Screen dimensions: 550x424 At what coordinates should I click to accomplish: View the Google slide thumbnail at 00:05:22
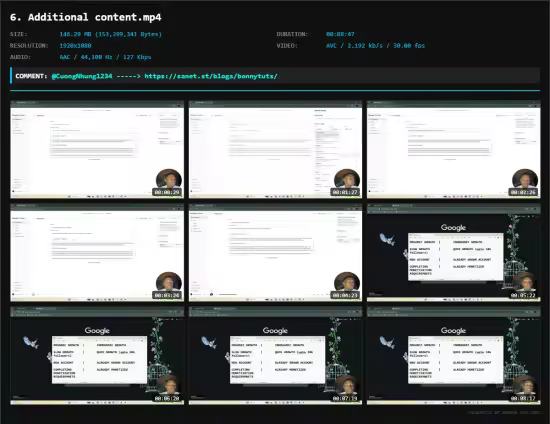454,253
